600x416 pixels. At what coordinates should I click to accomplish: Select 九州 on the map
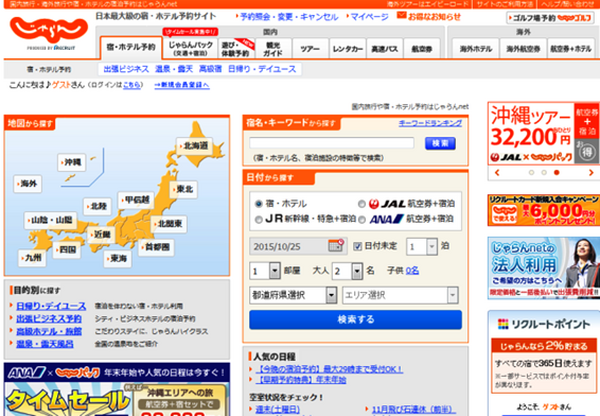point(32,258)
